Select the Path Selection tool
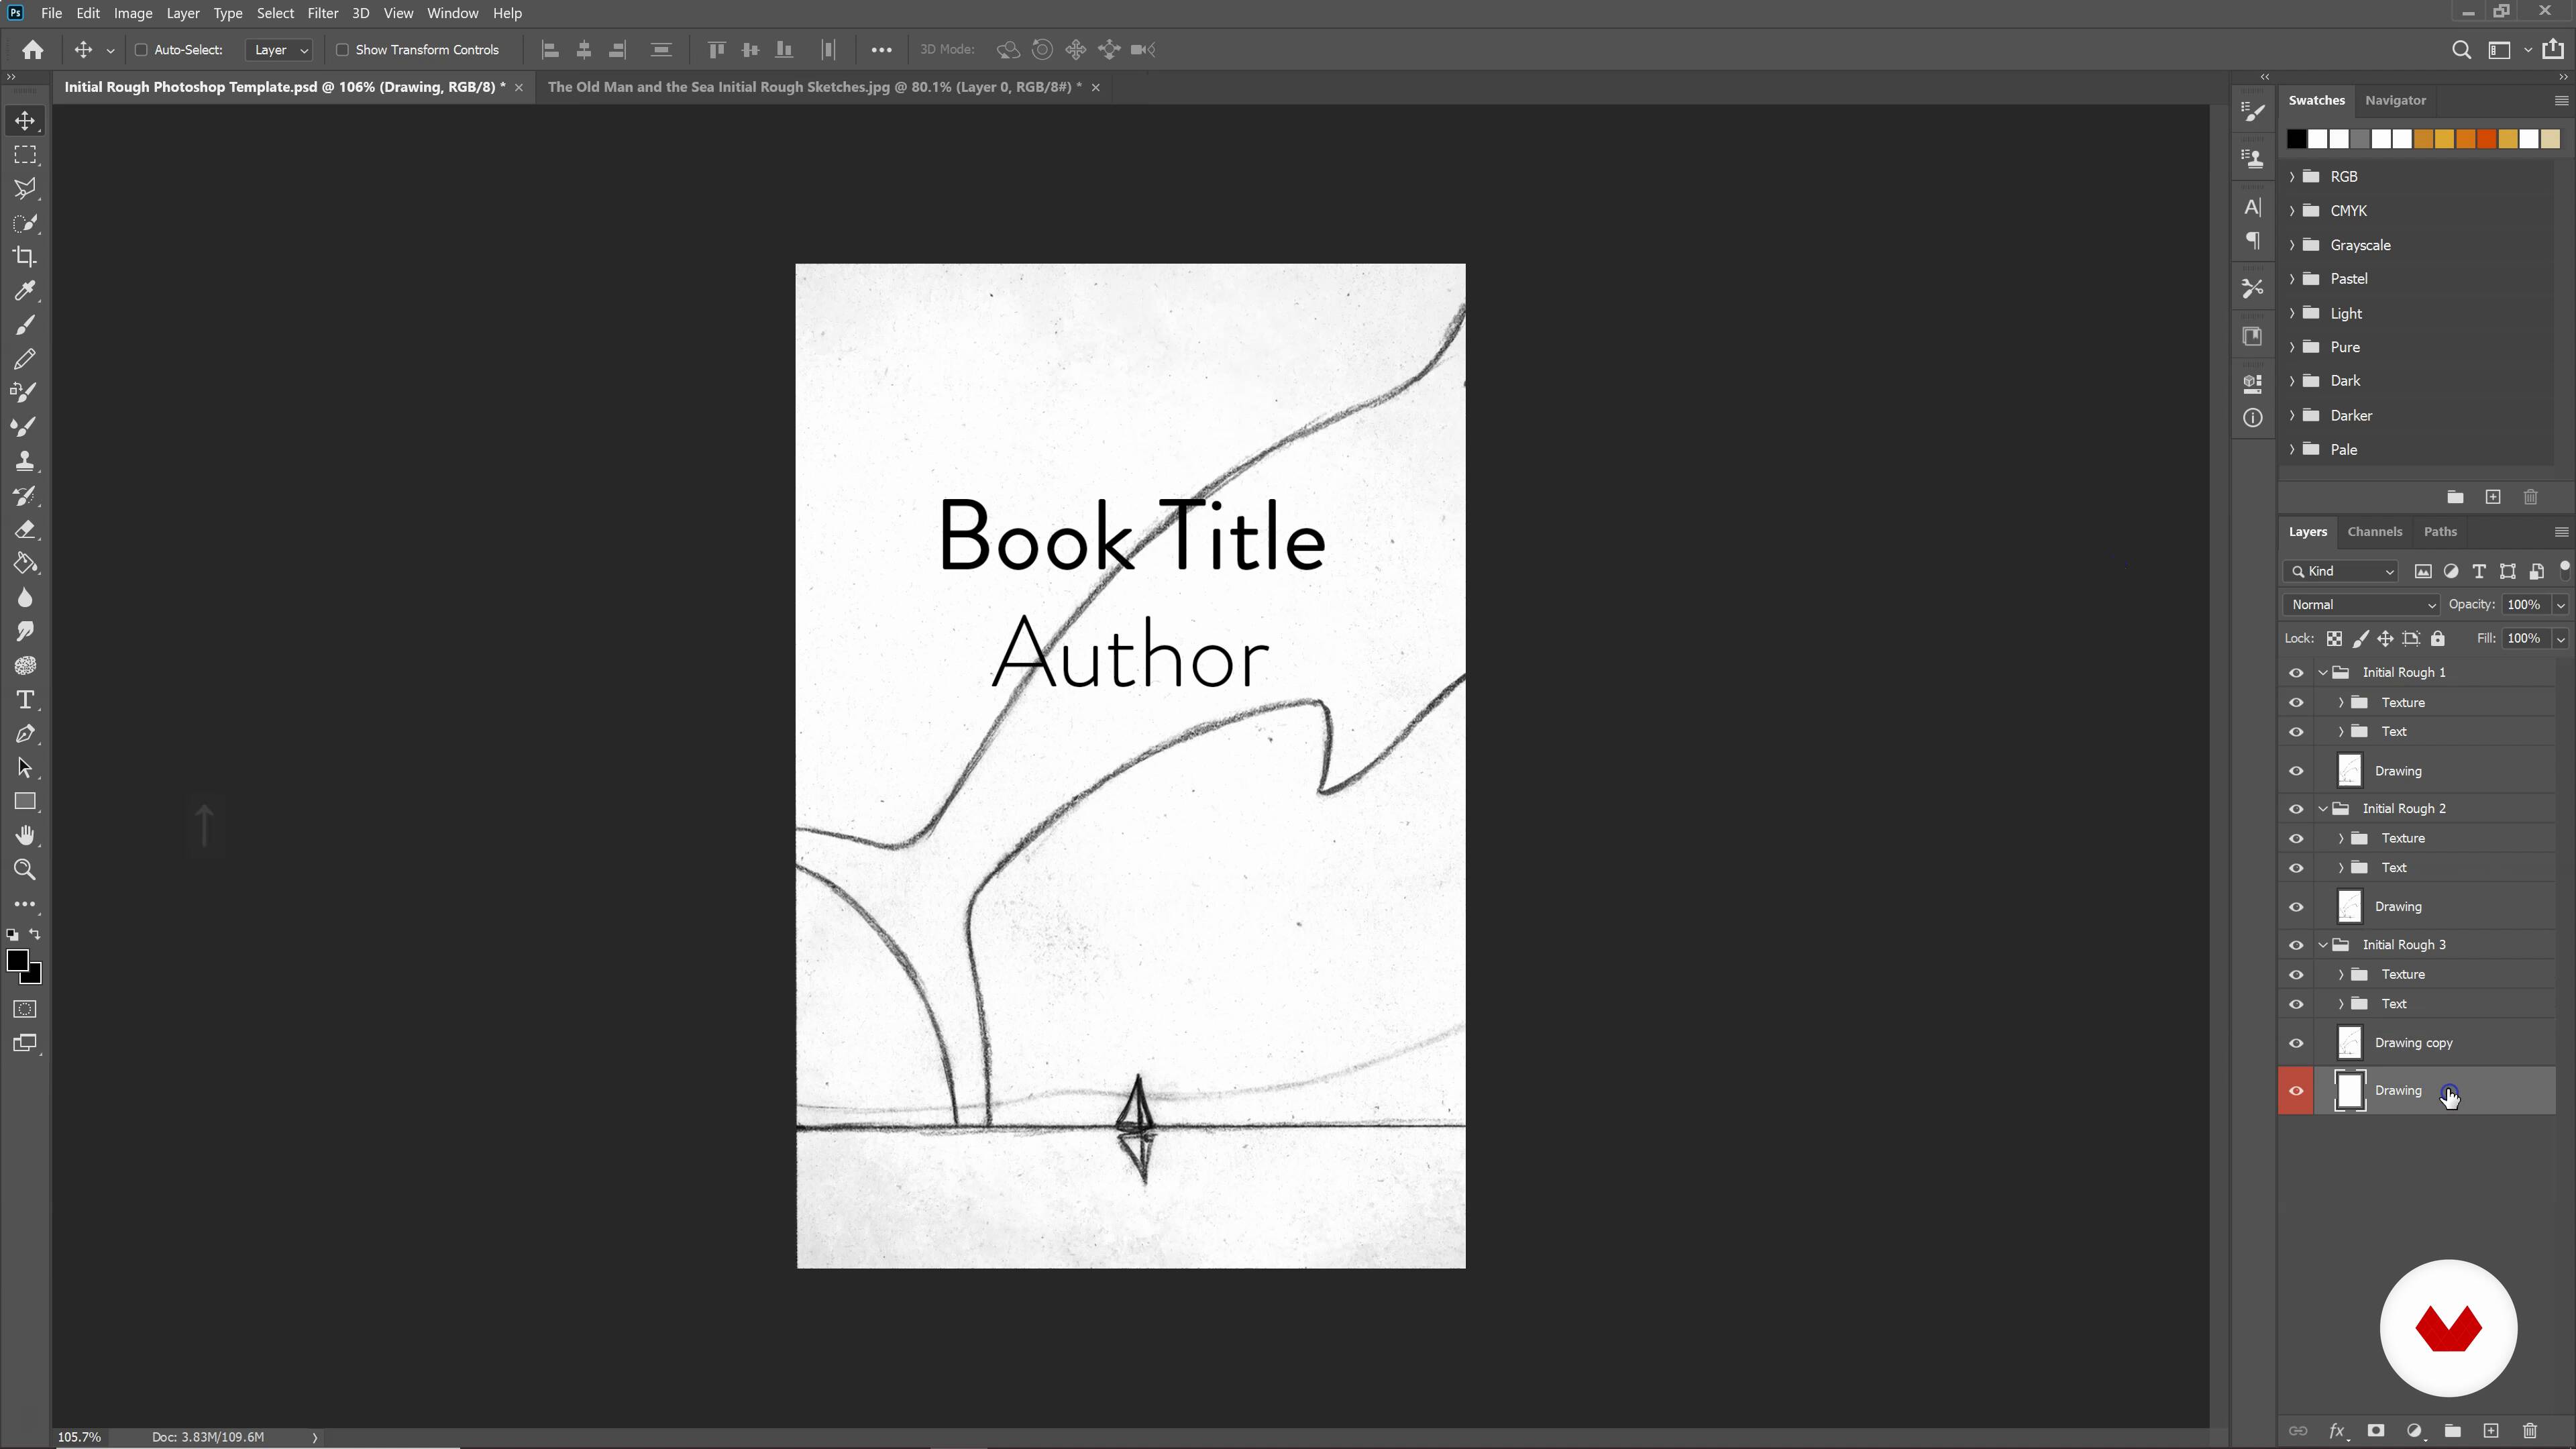 [x=25, y=768]
